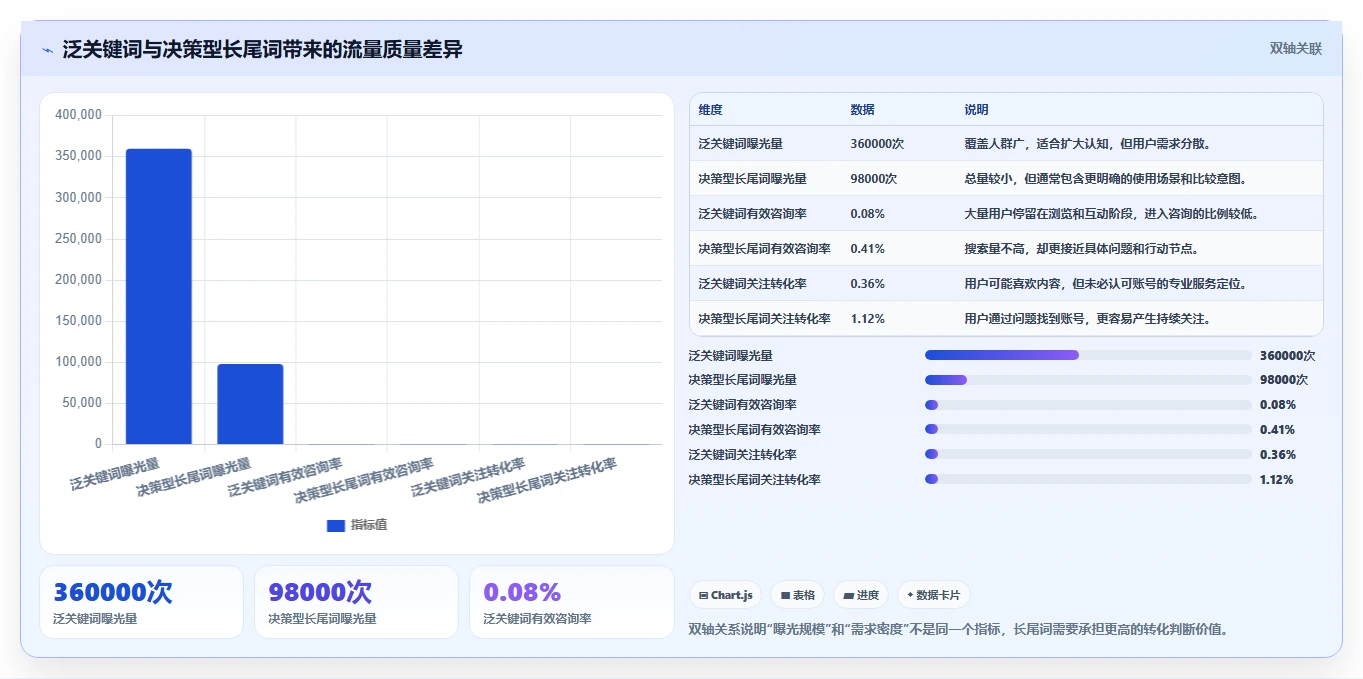Click the 100,000 y-axis label
Image resolution: width=1363 pixels, height=679 pixels.
pos(78,362)
